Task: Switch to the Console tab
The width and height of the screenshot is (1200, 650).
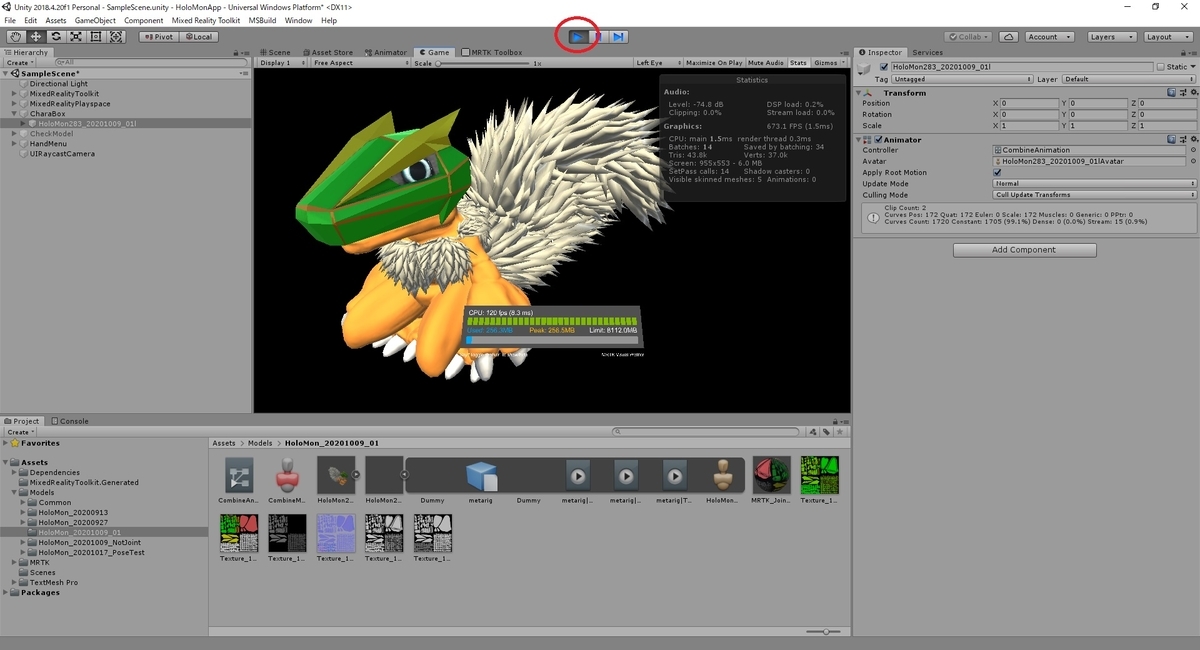Action: [70, 421]
